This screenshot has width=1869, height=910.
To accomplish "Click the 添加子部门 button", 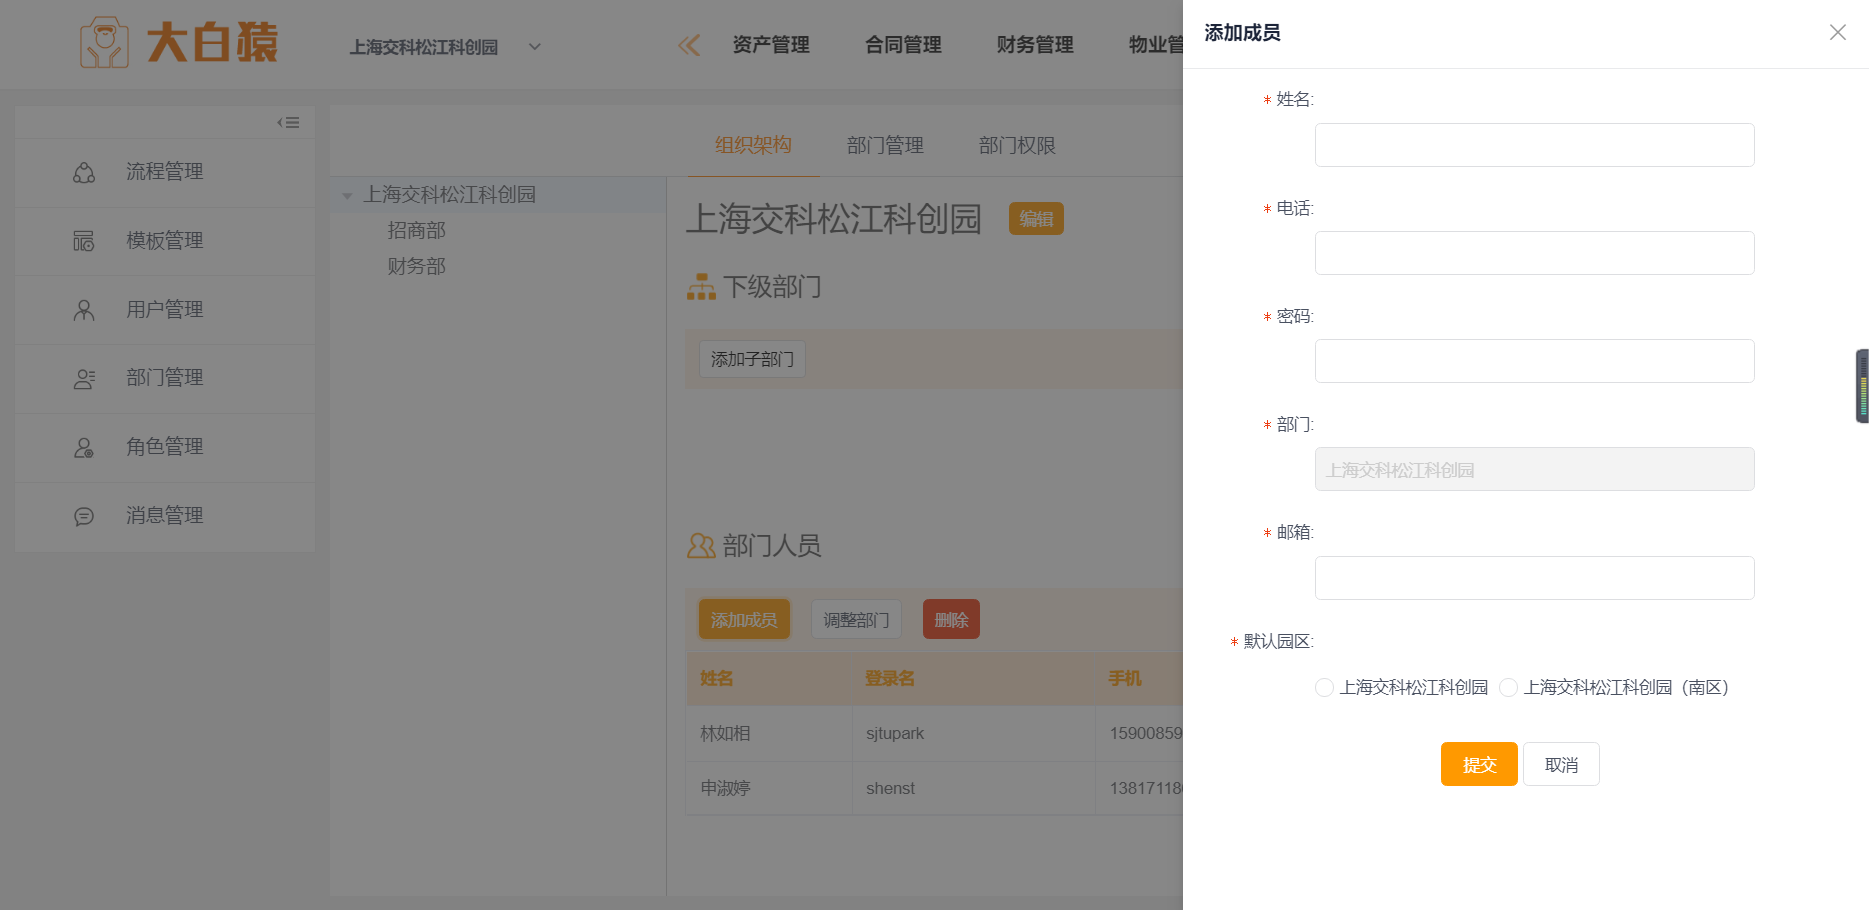I will click(x=752, y=359).
